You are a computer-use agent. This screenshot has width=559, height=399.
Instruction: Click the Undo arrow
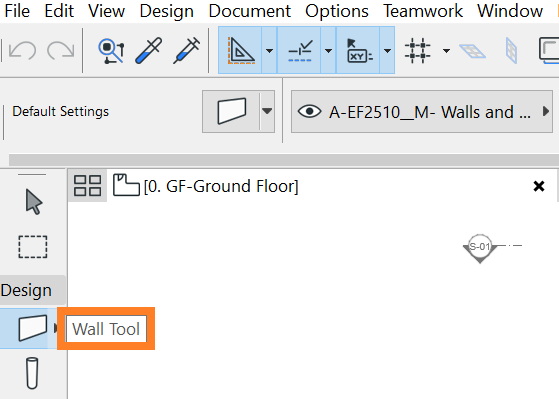pos(22,50)
